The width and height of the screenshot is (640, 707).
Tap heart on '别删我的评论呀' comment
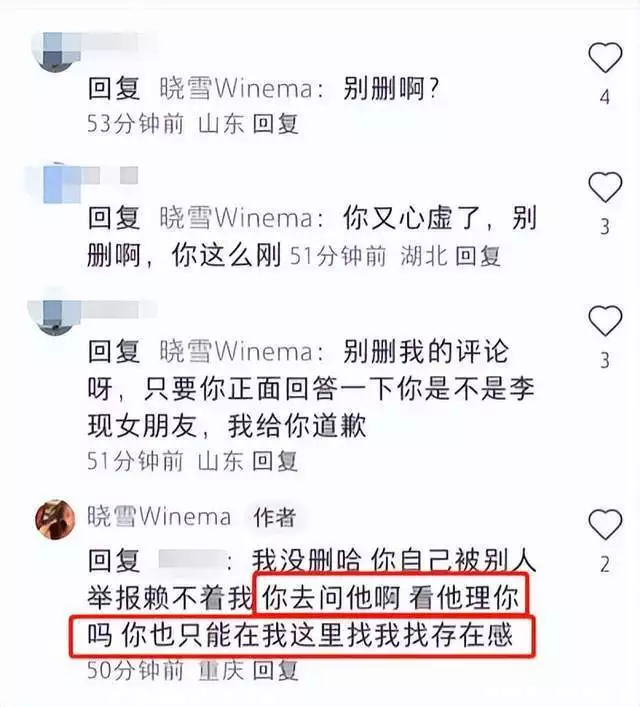pos(605,321)
